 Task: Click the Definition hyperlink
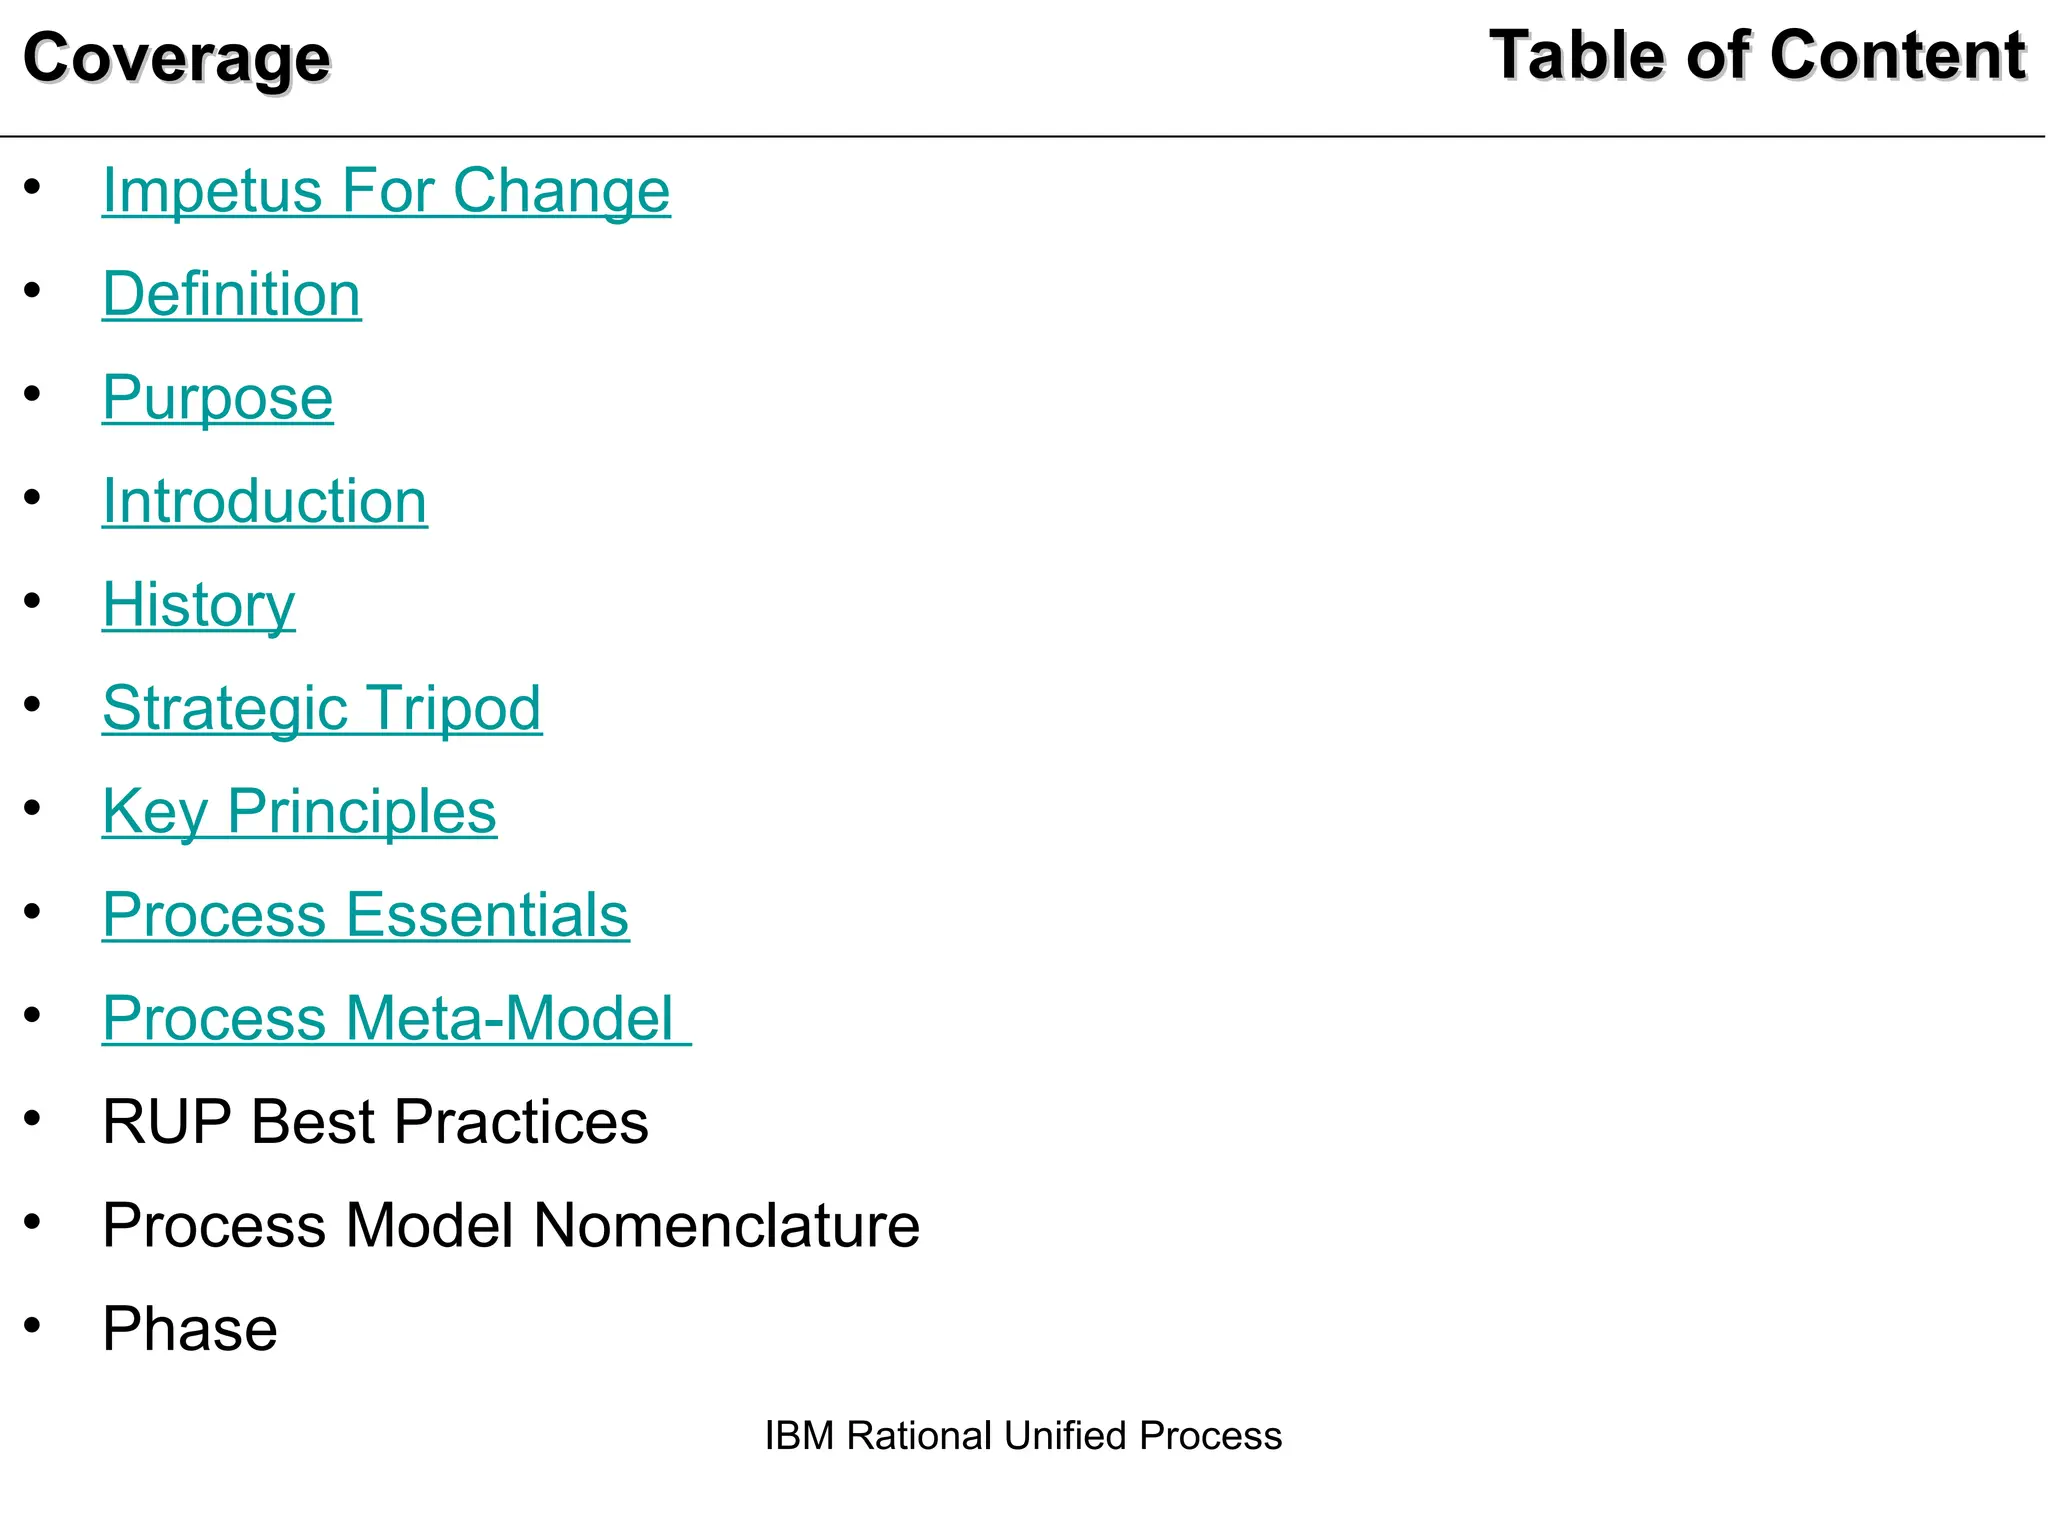232,294
